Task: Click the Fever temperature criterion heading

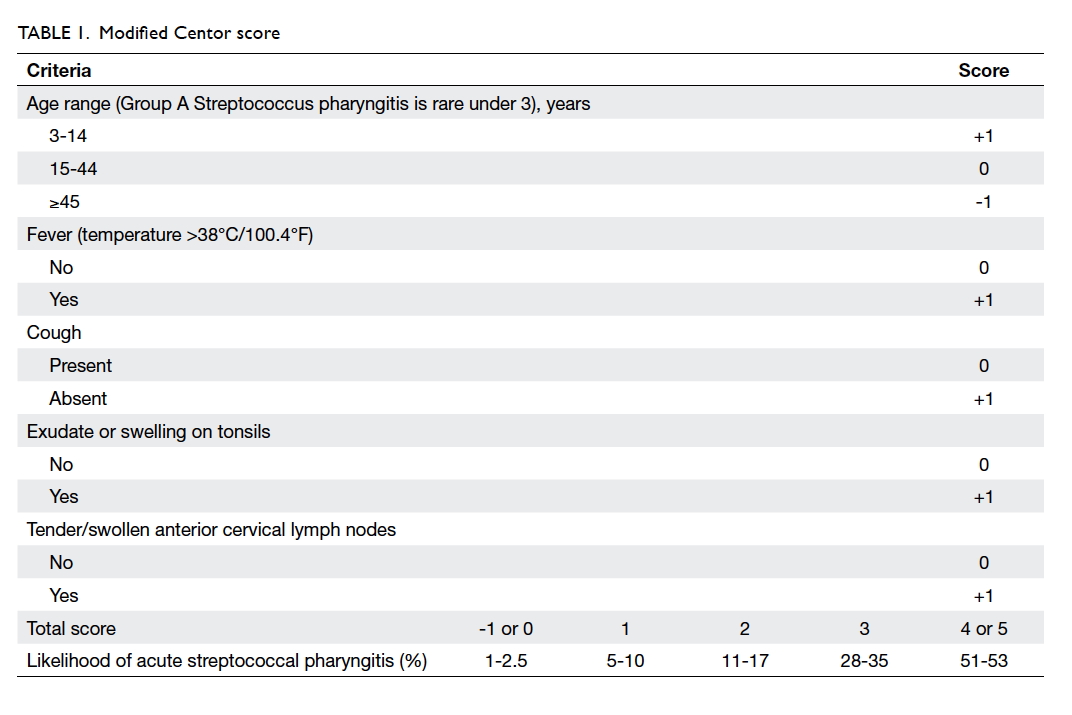Action: point(170,234)
